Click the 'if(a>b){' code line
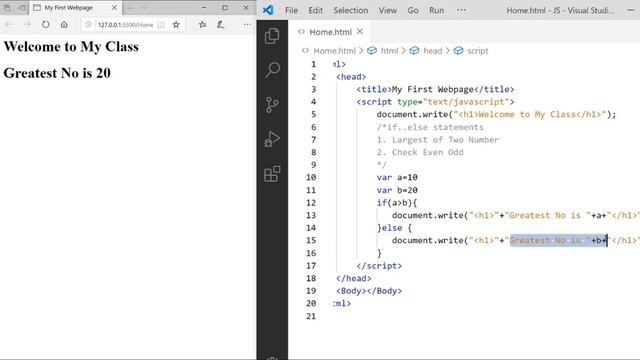Screen dimensions: 640x360 [x=397, y=203]
